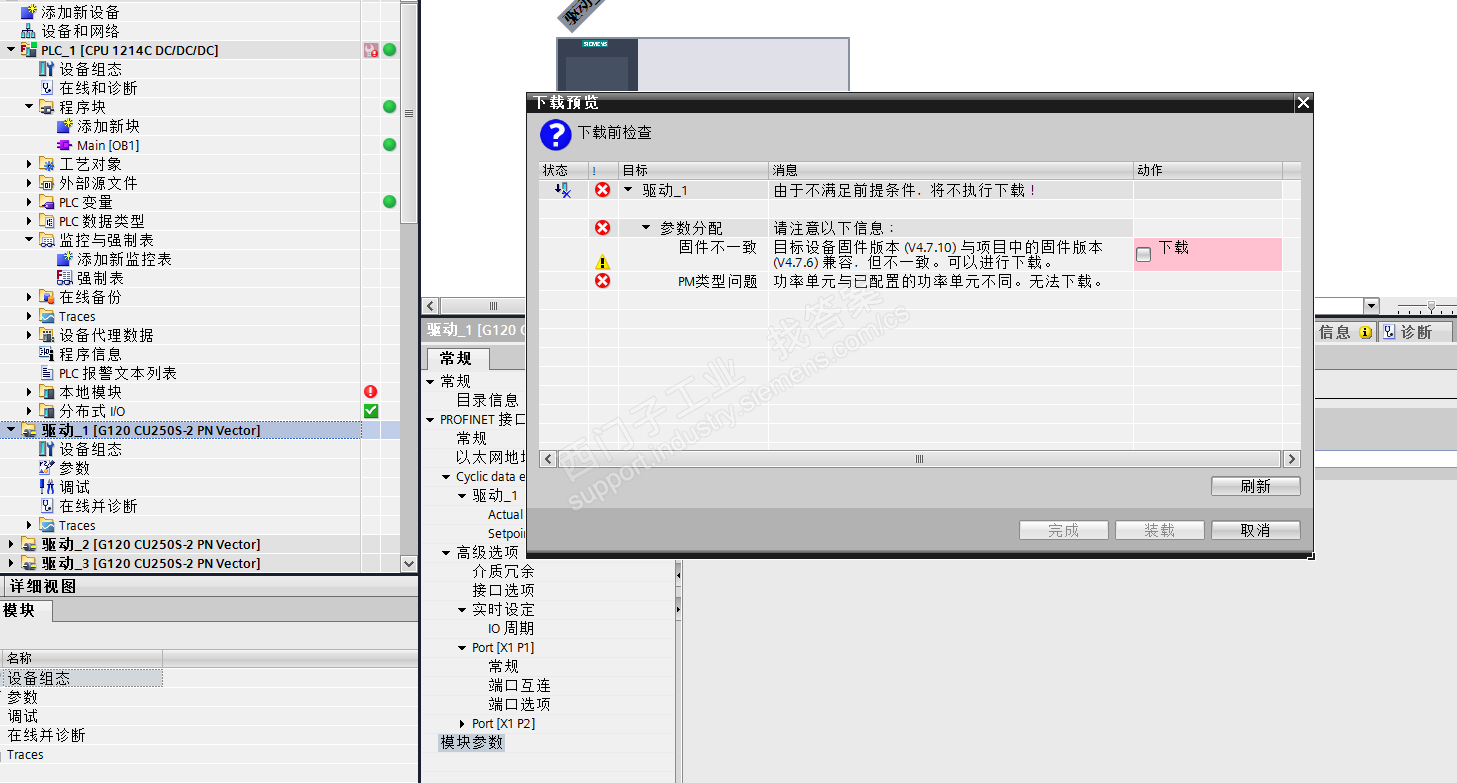Viewport: 1457px width, 783px height.
Task: Open the 设备和网络 network icon
Action: click(28, 31)
